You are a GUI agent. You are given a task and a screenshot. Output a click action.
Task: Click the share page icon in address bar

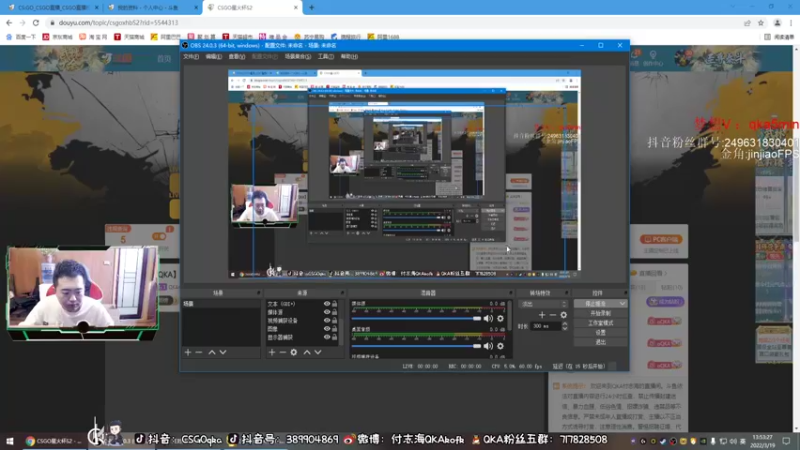tap(747, 22)
